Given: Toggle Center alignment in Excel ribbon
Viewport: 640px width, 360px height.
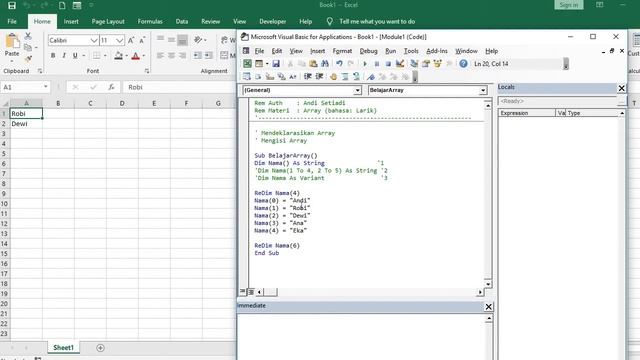Looking at the screenshot, I should click(x=171, y=55).
